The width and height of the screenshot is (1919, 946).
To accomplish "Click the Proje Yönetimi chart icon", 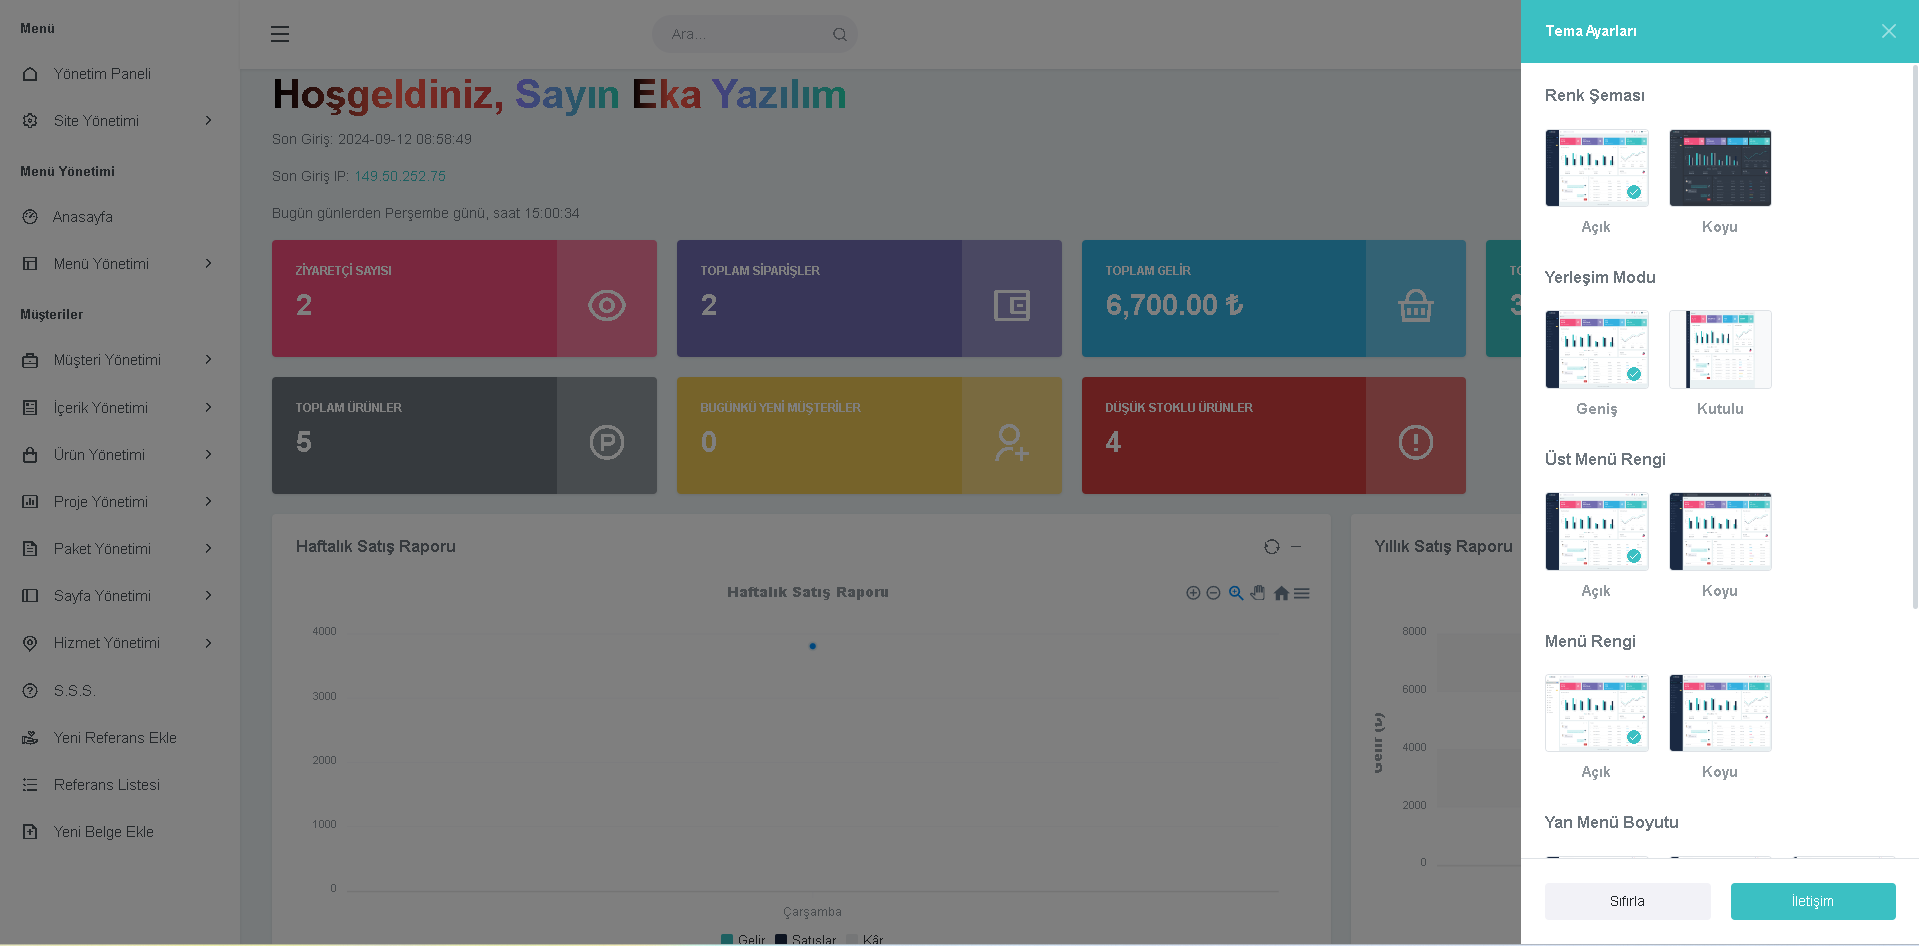I will (x=30, y=502).
